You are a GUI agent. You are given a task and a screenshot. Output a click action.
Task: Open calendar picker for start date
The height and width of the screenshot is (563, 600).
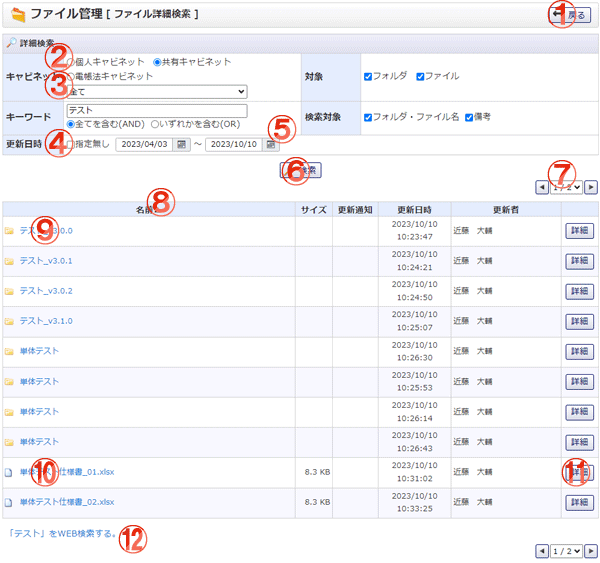[x=181, y=144]
